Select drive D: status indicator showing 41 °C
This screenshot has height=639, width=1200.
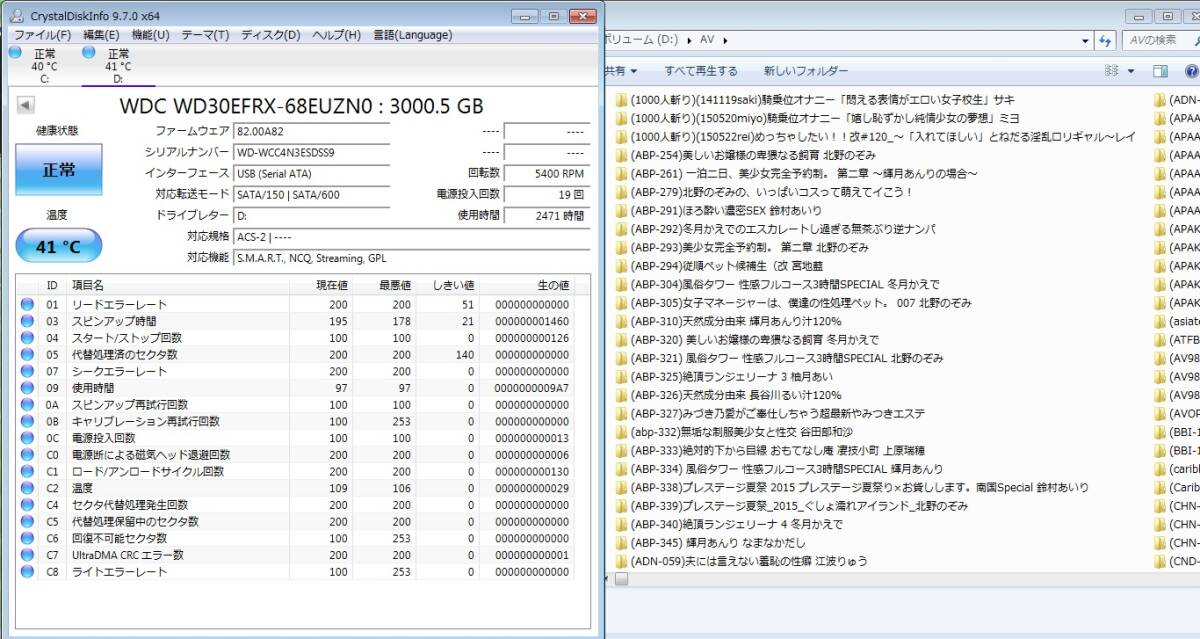pyautogui.click(x=117, y=63)
